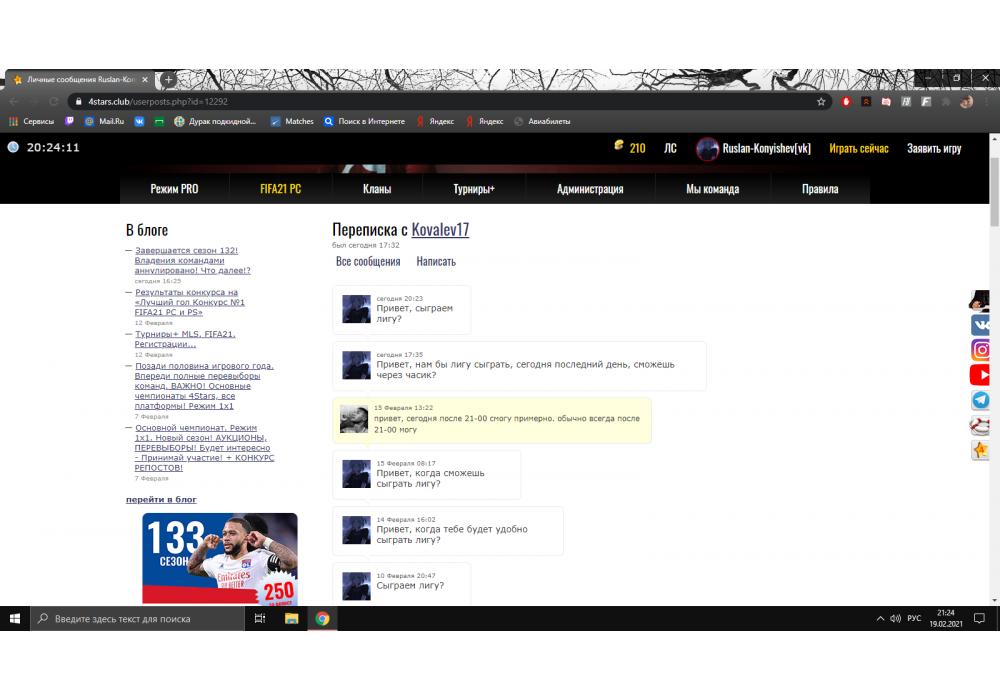The image size is (1000, 700).
Task: Click the Играть сейчас link
Action: click(858, 148)
